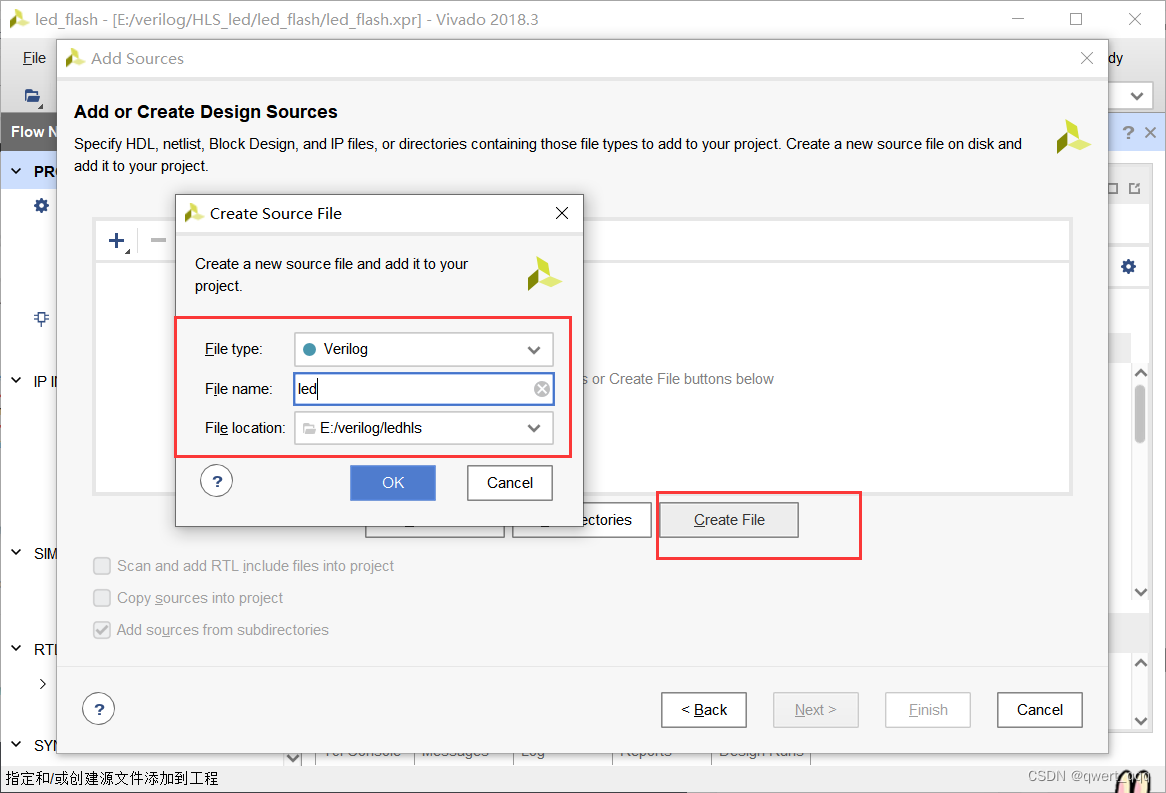Collapse the PROJECT MANAGER section chevron
Image resolution: width=1166 pixels, height=793 pixels.
(16, 171)
